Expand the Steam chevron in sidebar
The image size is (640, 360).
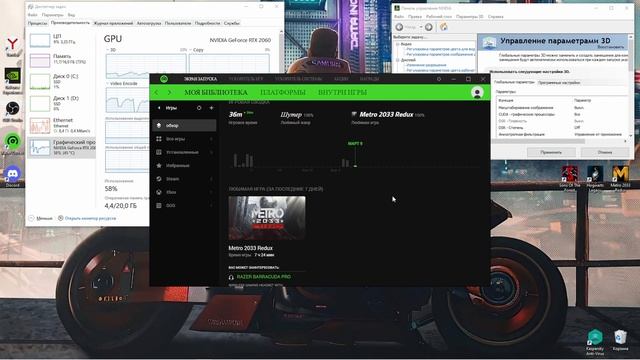click(x=211, y=179)
